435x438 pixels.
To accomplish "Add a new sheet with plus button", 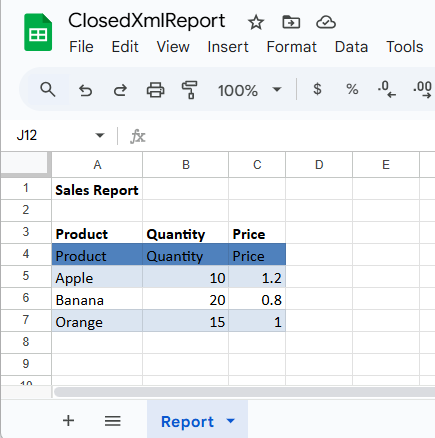I will point(68,421).
